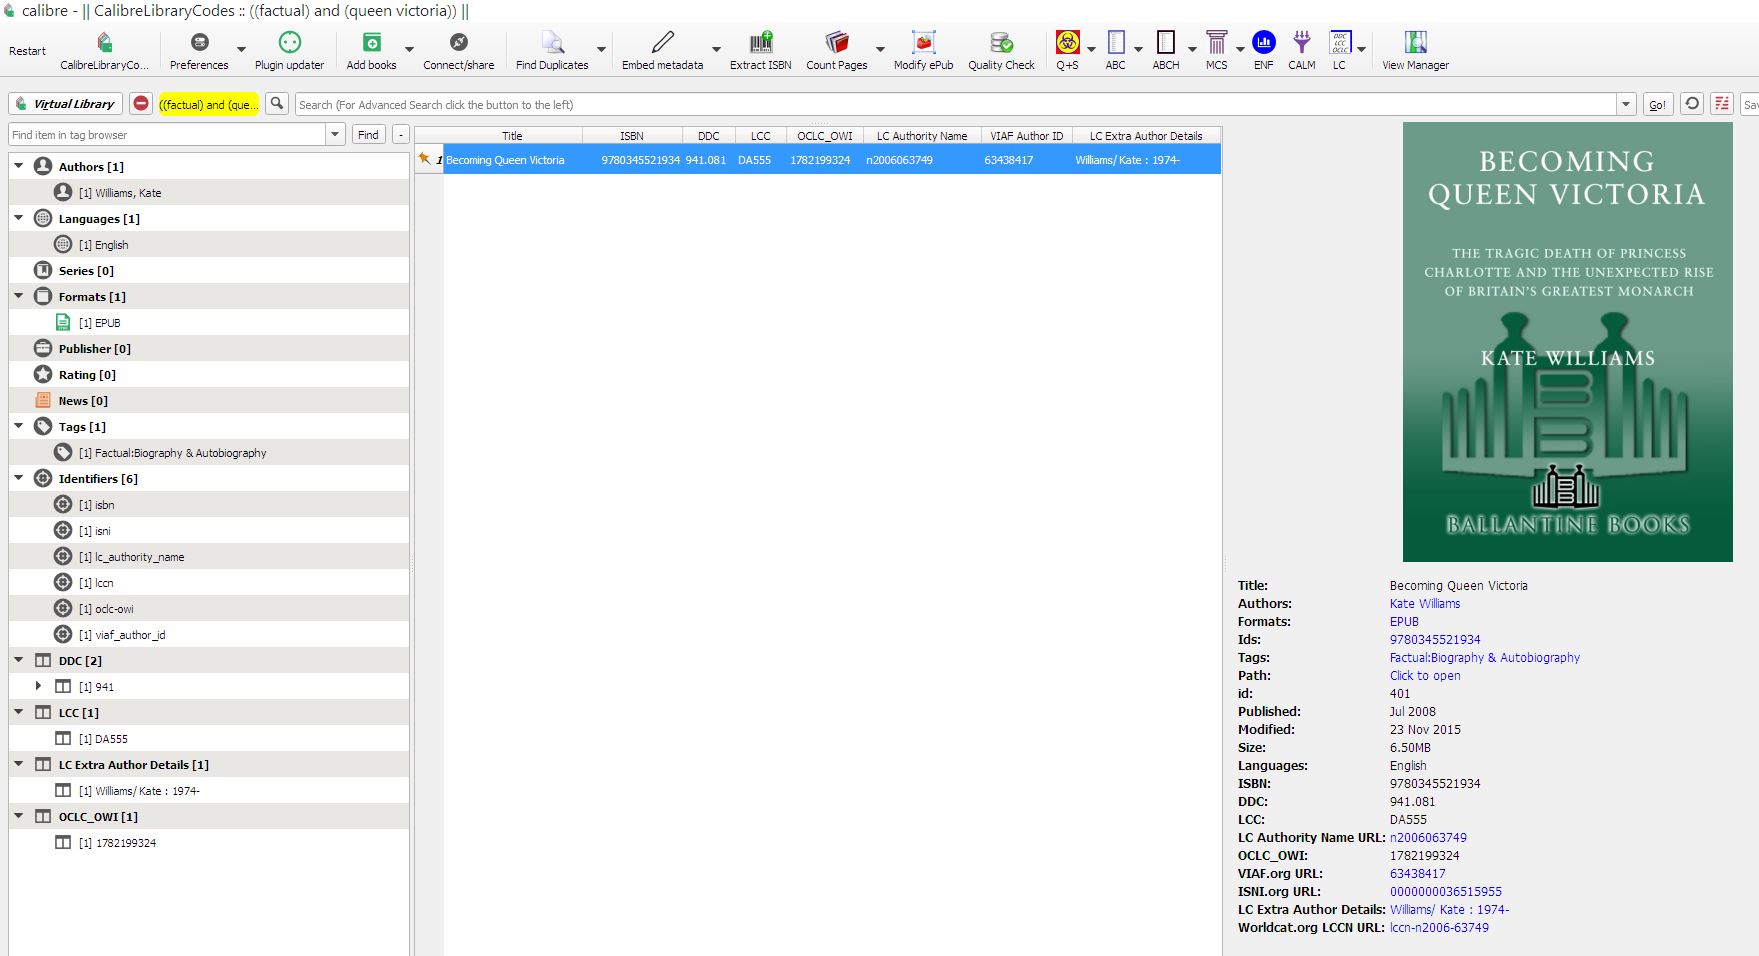Collapse the Authors category

(x=19, y=166)
